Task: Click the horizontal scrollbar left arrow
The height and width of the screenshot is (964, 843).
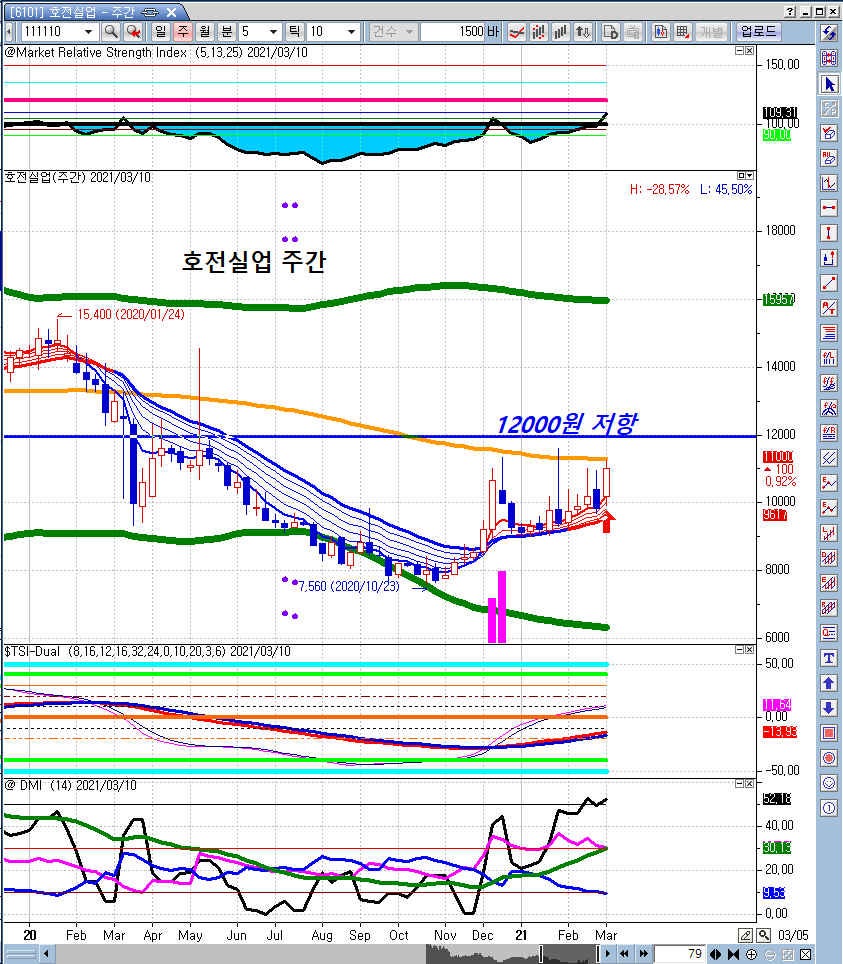Action: (46, 954)
